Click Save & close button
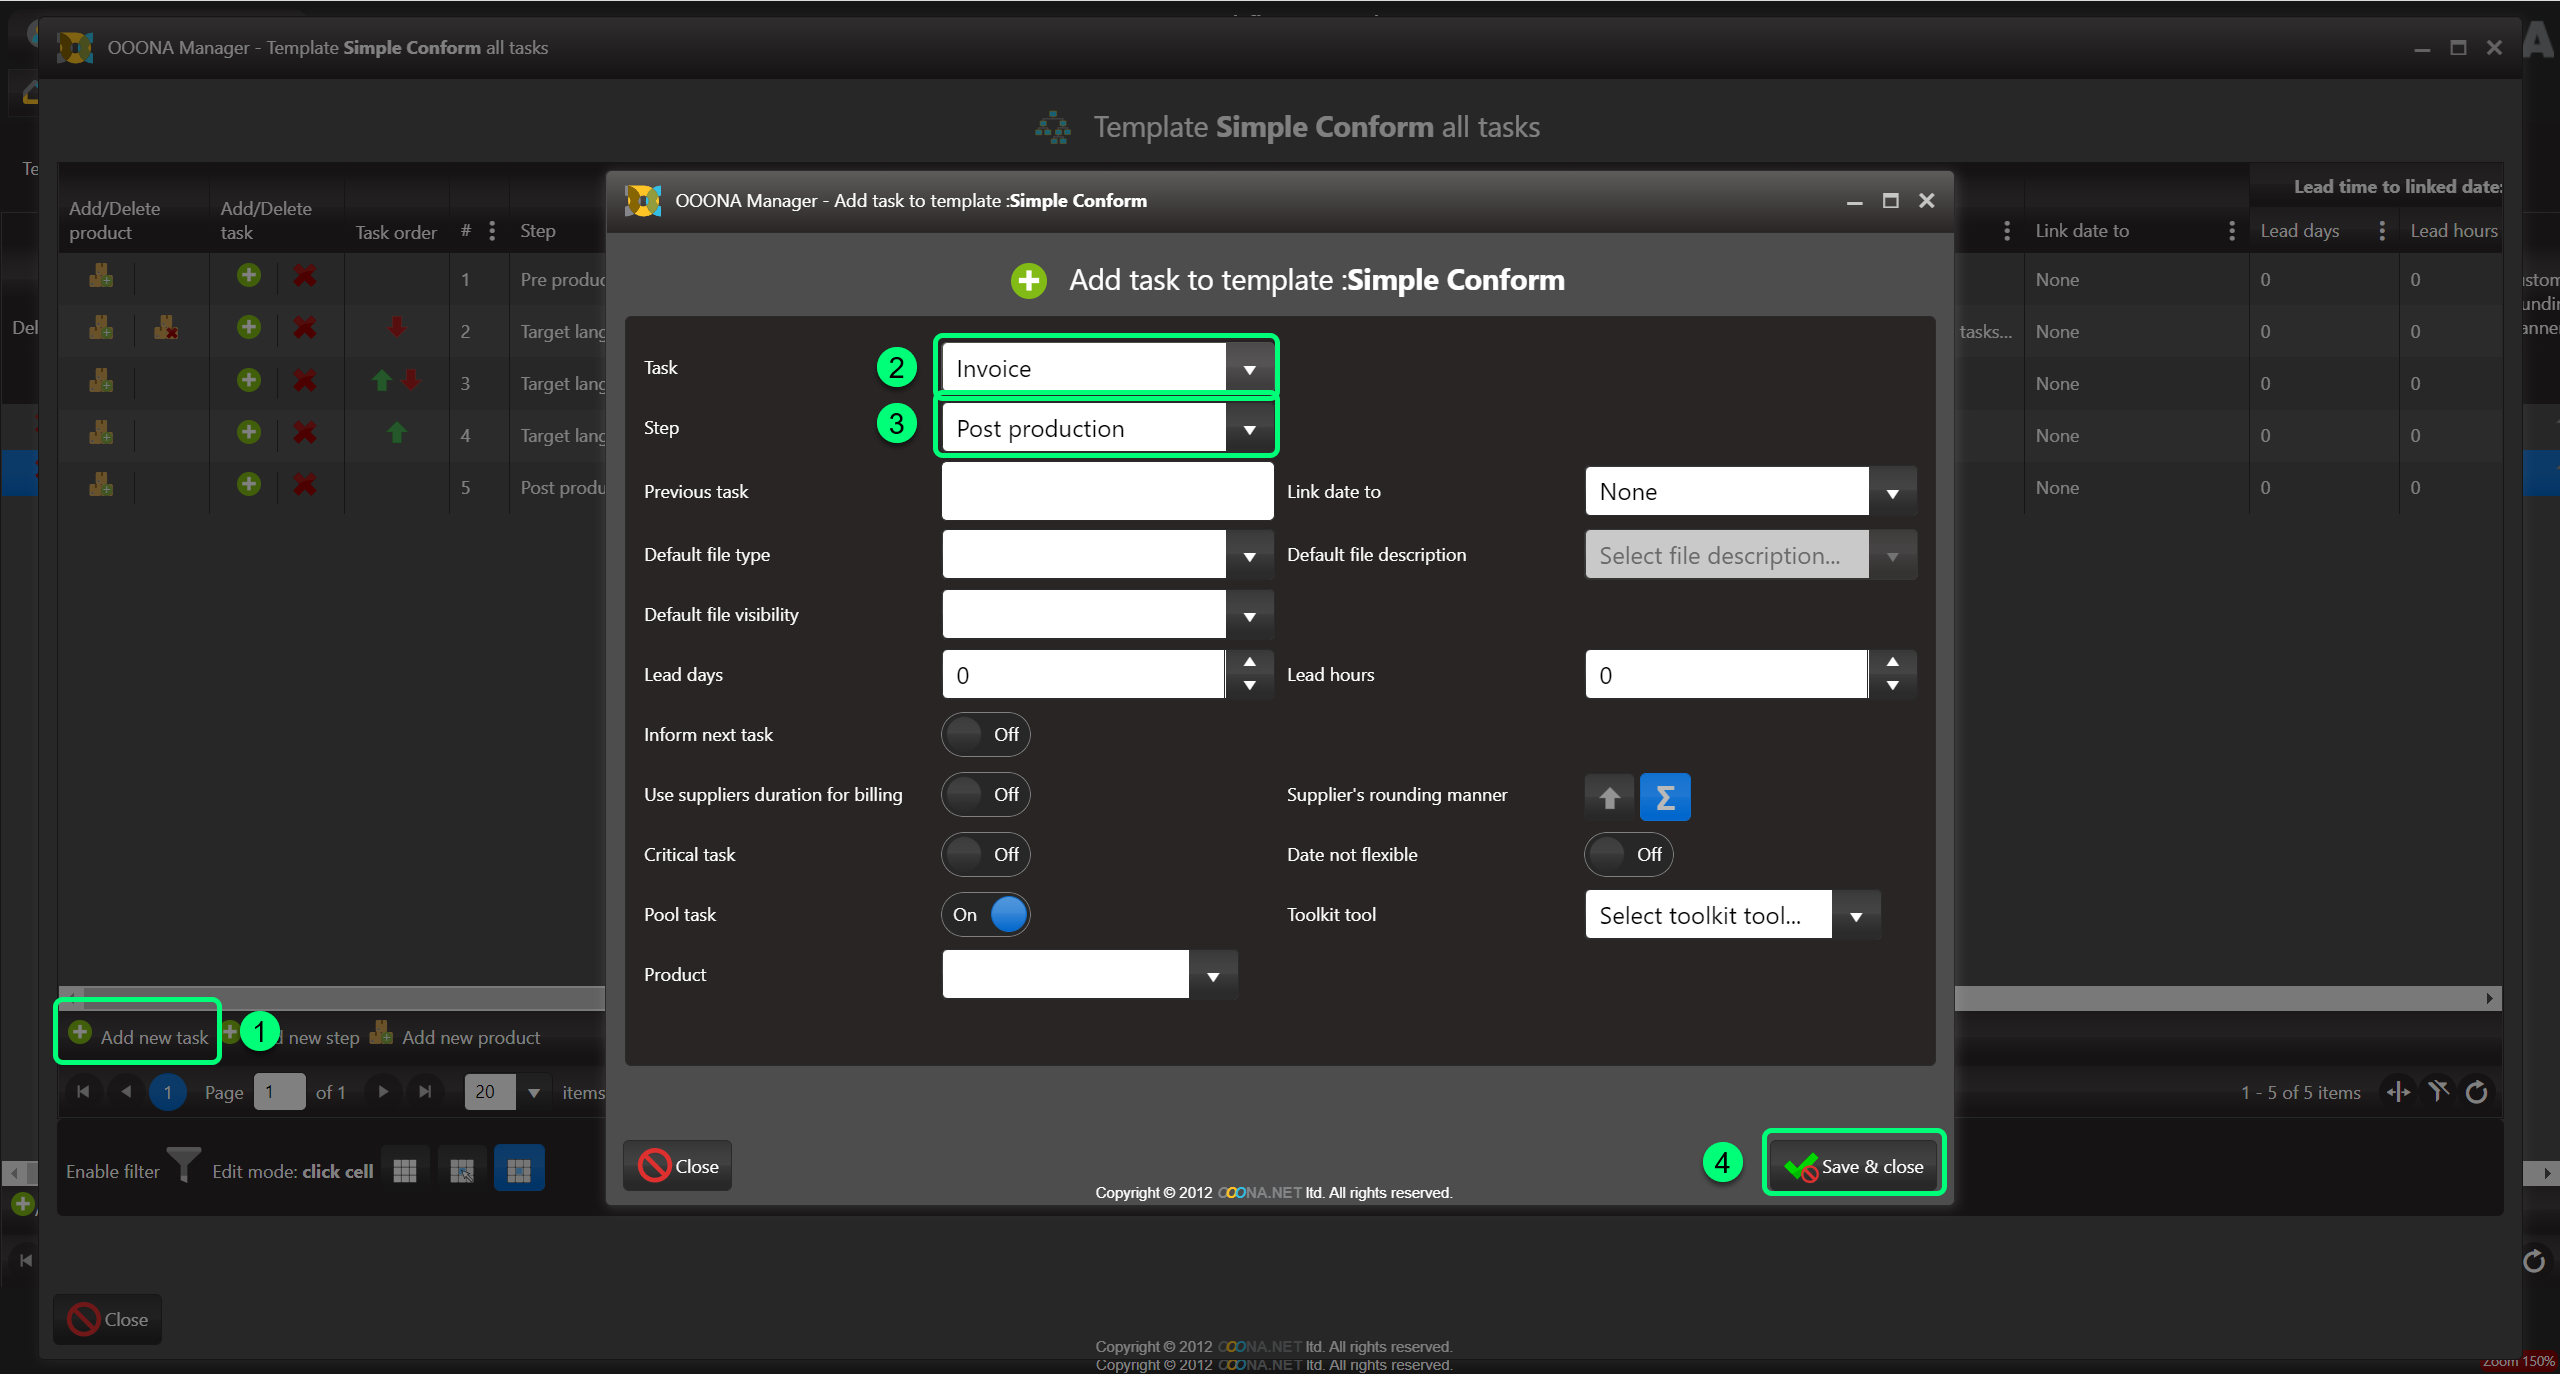 [x=1854, y=1166]
